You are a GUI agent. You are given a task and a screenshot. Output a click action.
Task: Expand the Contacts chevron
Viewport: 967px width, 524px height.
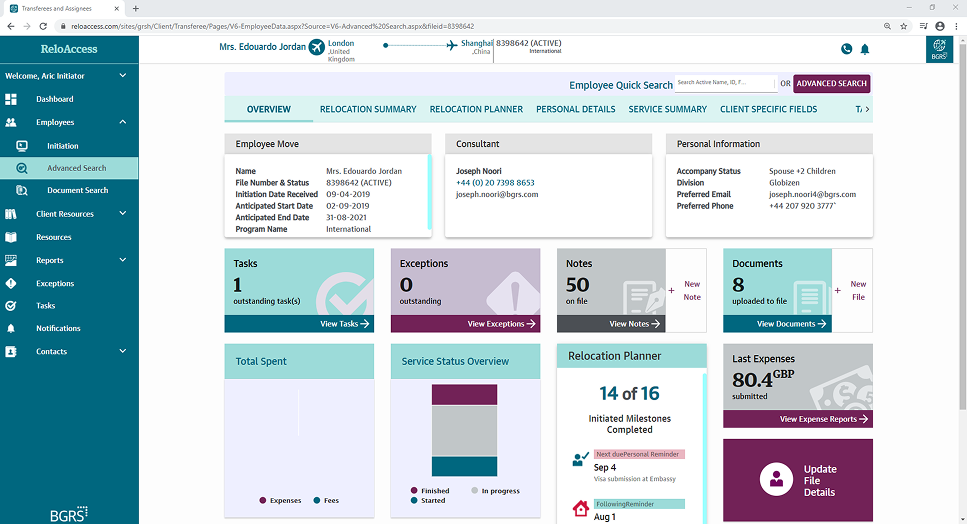pyautogui.click(x=123, y=351)
